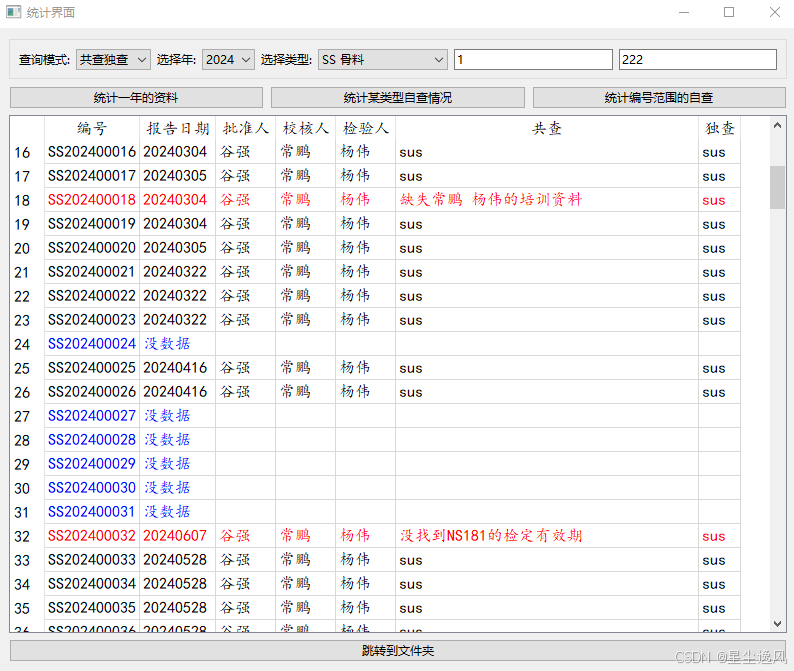794x671 pixels.
Task: Maximize the 统计界面 window
Action: pyautogui.click(x=729, y=12)
